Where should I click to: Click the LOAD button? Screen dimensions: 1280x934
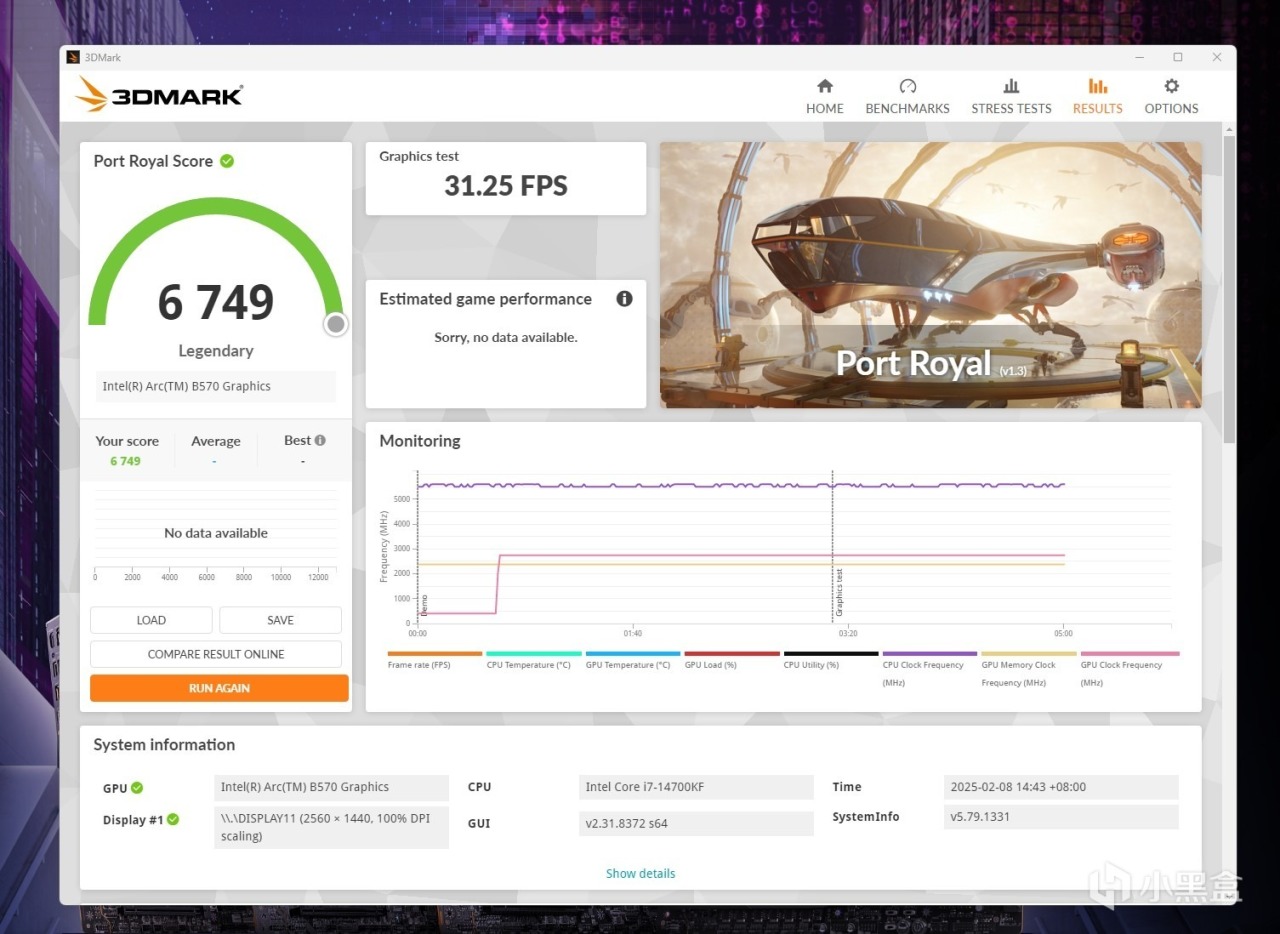[151, 620]
